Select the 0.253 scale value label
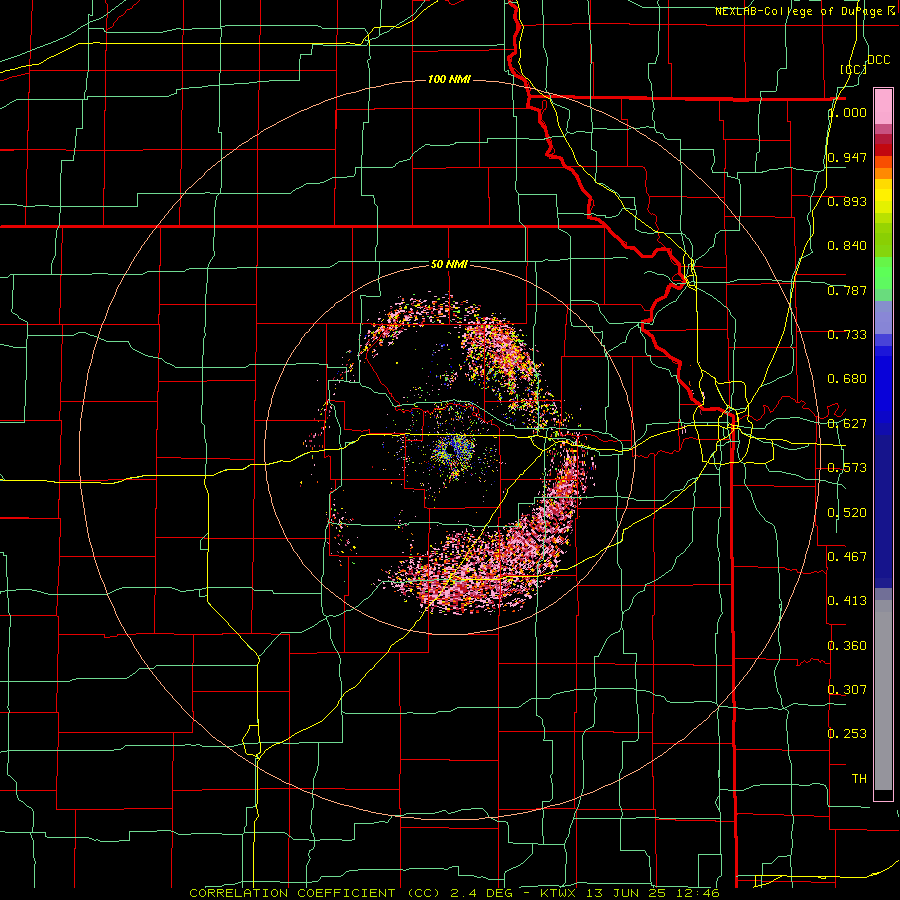Screen dimensions: 900x900 coord(847,734)
